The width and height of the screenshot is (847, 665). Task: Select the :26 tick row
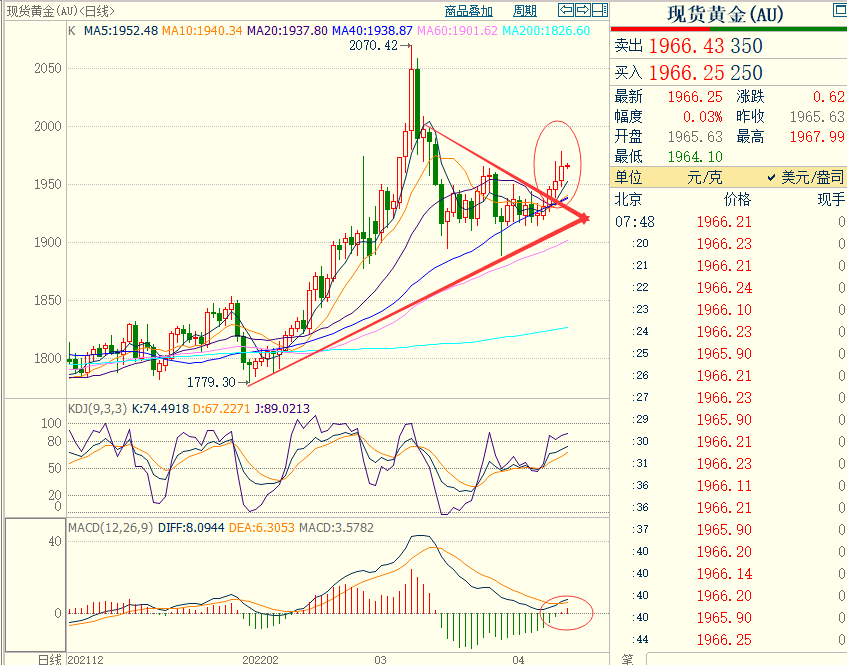pos(730,376)
